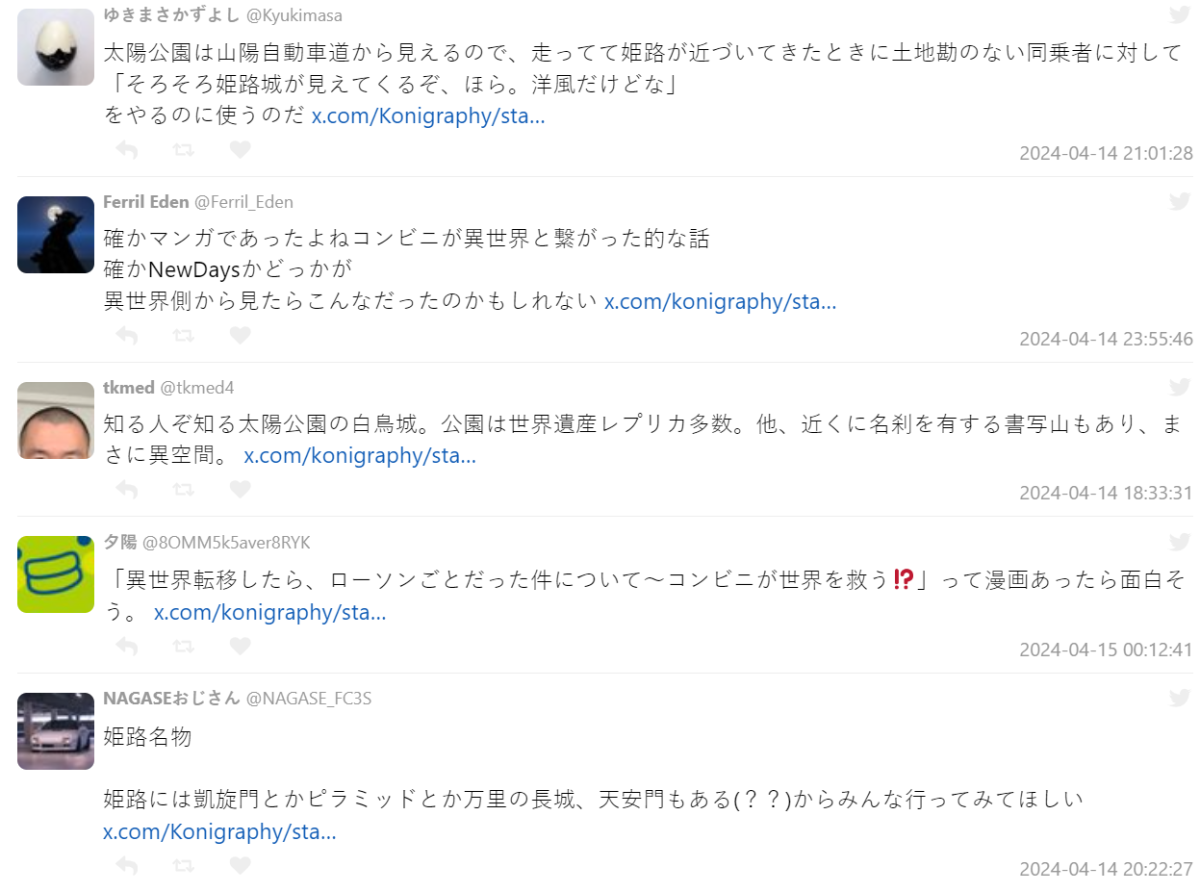The width and height of the screenshot is (1200, 892).
Task: Like the tkmed tweet
Action: tap(240, 490)
